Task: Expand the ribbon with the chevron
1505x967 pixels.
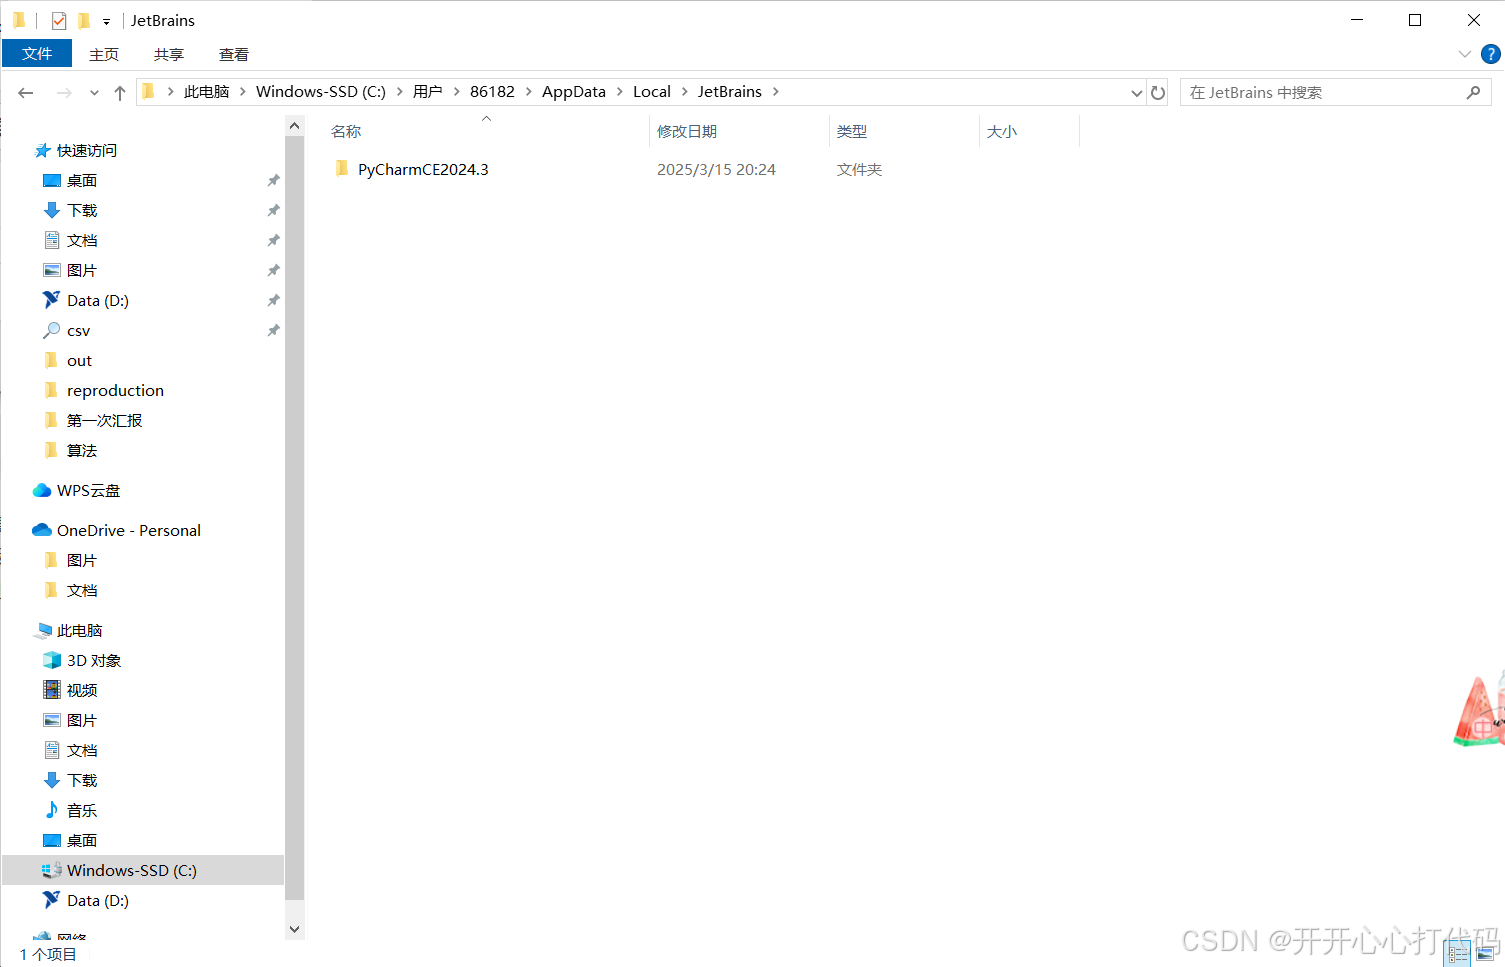Action: pyautogui.click(x=1464, y=54)
